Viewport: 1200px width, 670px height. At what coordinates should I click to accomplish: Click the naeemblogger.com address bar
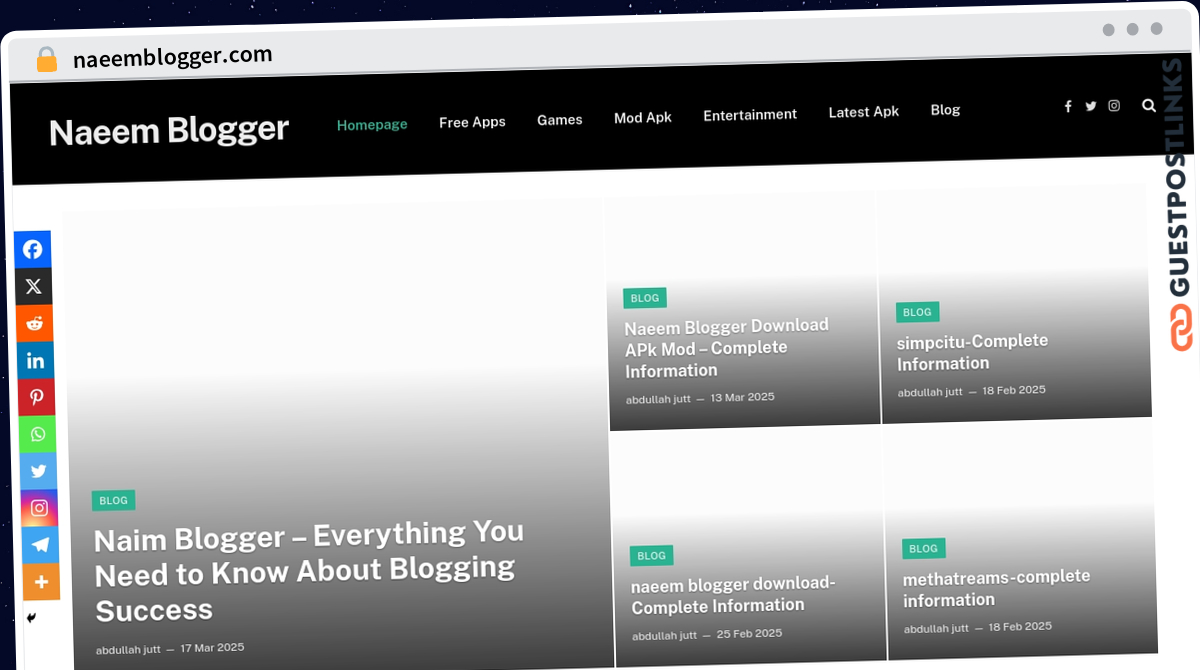pyautogui.click(x=173, y=57)
